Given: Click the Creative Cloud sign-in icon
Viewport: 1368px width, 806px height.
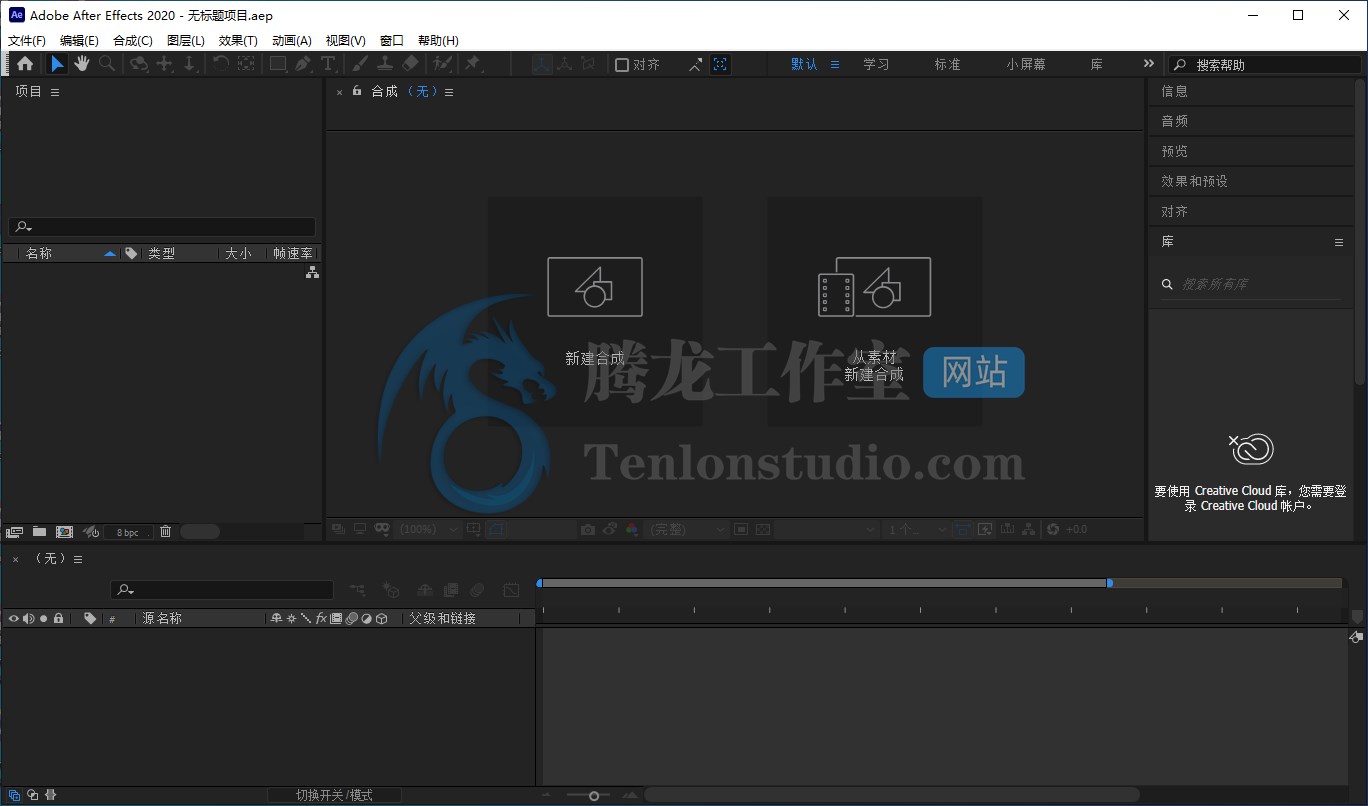Looking at the screenshot, I should point(1251,448).
